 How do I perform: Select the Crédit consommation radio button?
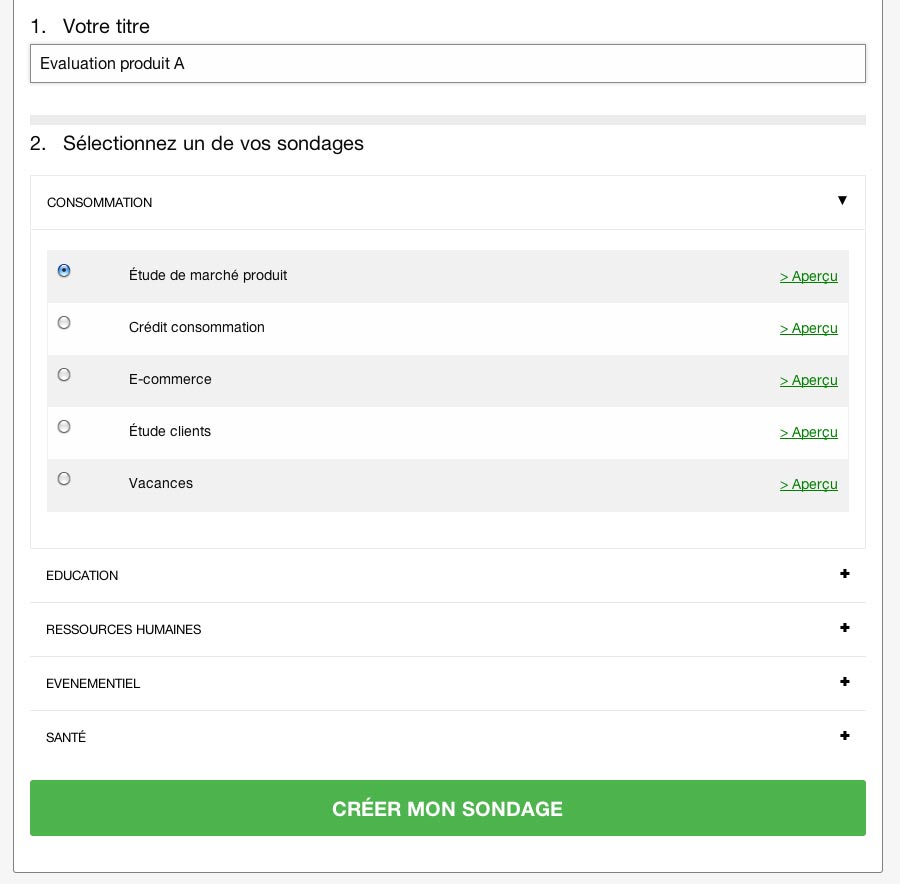64,323
